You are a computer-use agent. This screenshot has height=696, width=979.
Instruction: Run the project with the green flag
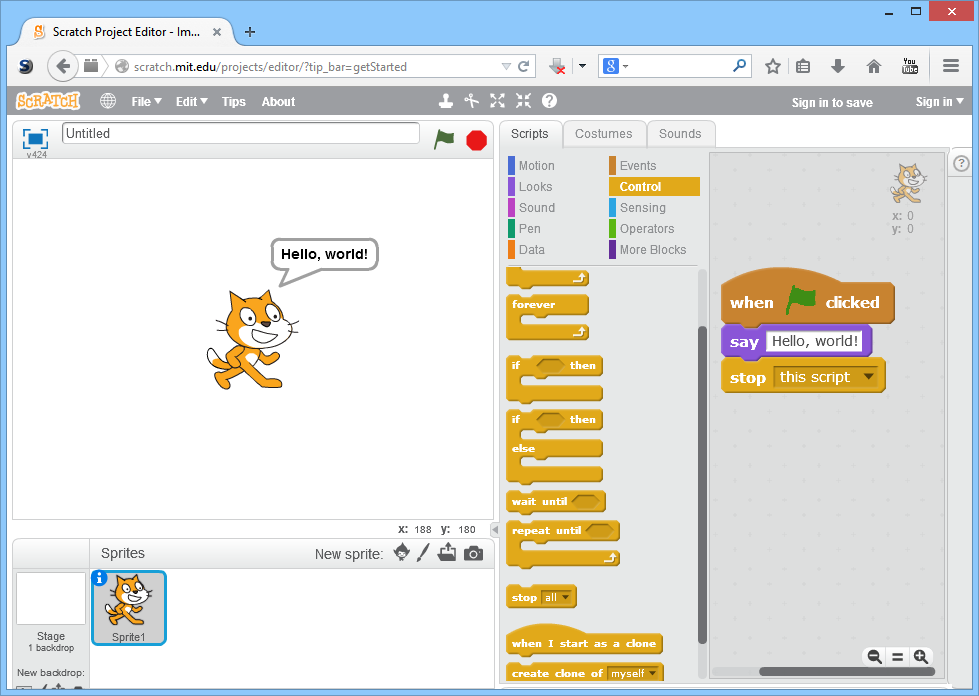coord(444,140)
